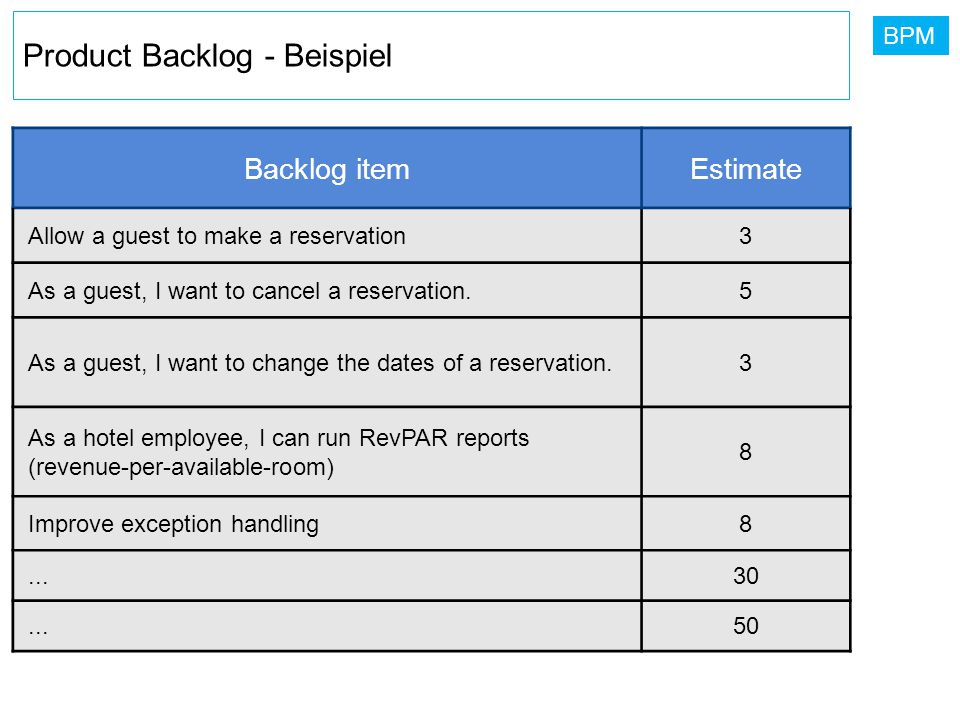
Task: Click the estimate value 30
Action: click(x=746, y=576)
